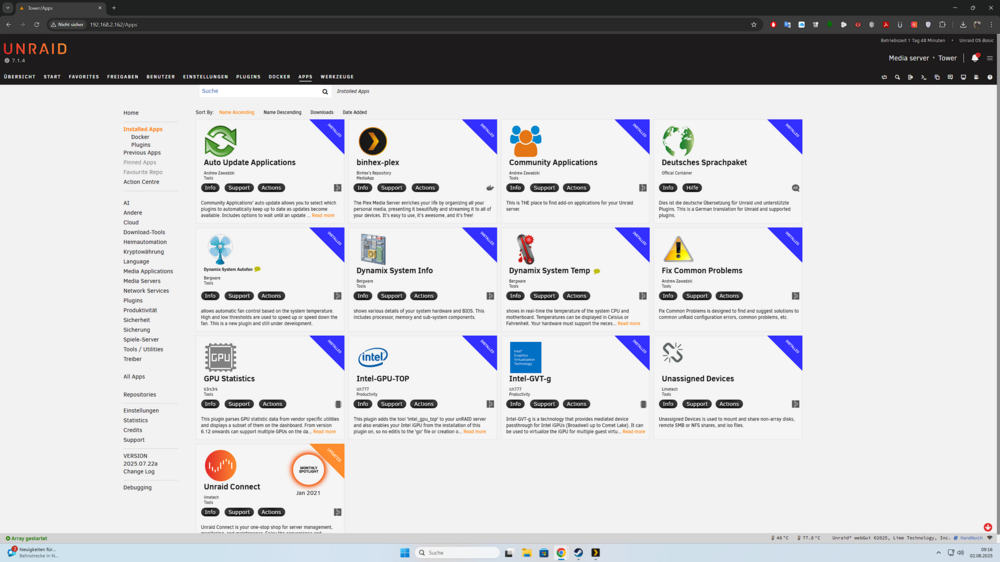Select Previous Apps in the sidebar
Screen dimensions: 1000x562
pos(142,153)
